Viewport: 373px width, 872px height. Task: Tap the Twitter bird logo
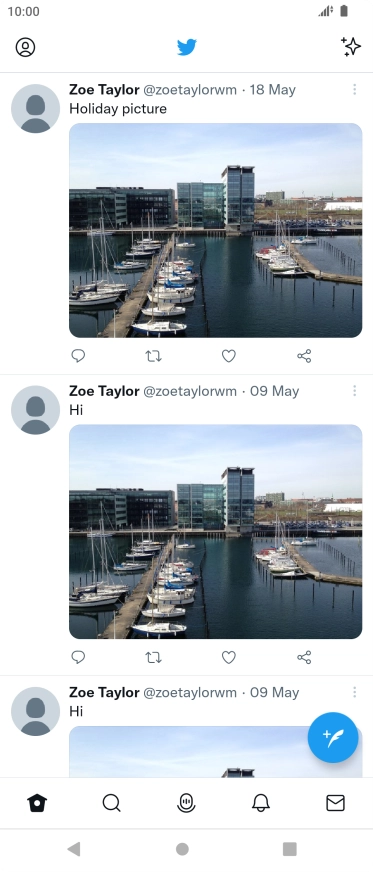(187, 47)
